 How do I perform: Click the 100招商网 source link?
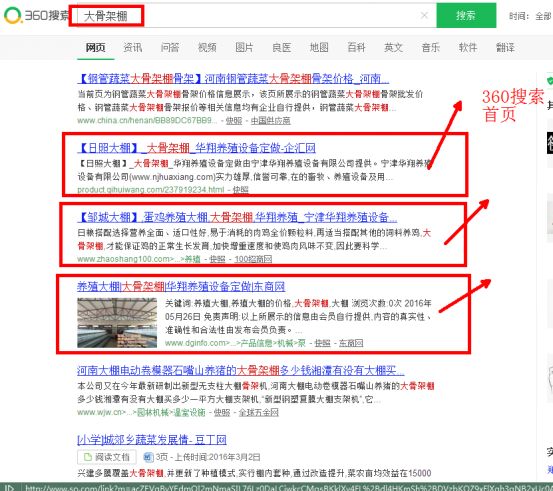pyautogui.click(x=253, y=259)
